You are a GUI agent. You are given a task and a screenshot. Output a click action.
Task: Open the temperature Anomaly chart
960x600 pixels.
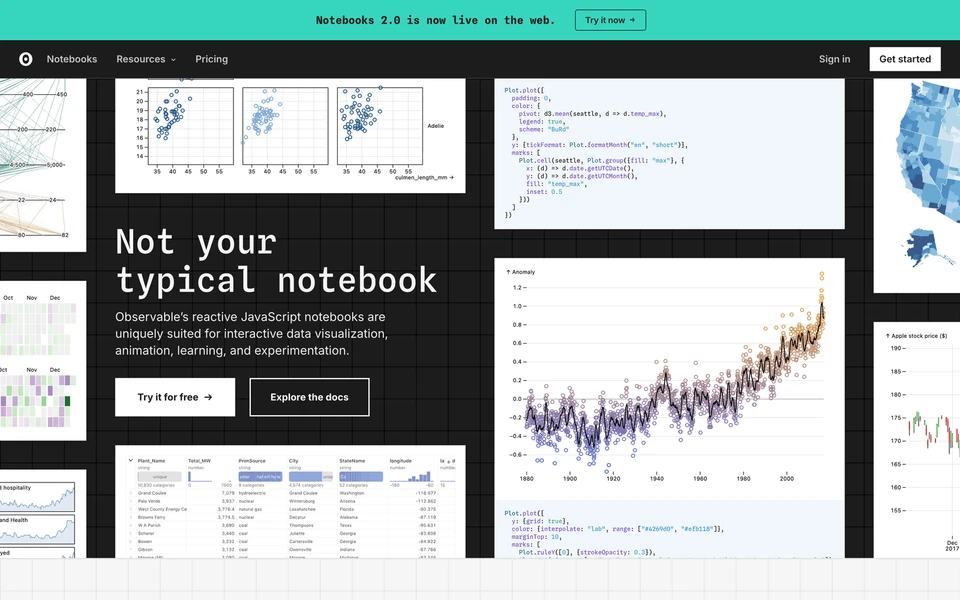669,378
